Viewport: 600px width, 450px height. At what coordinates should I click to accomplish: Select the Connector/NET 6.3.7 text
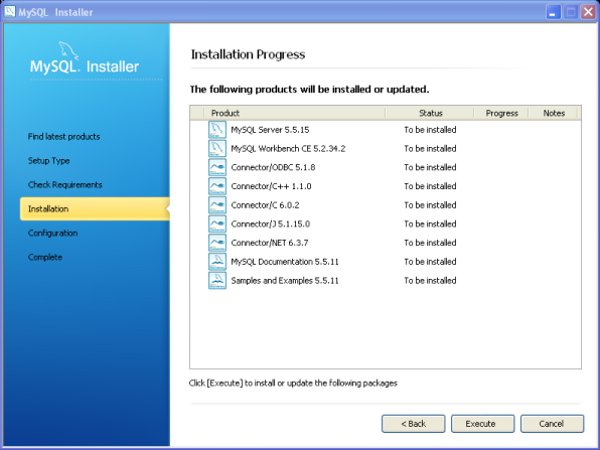coord(269,243)
